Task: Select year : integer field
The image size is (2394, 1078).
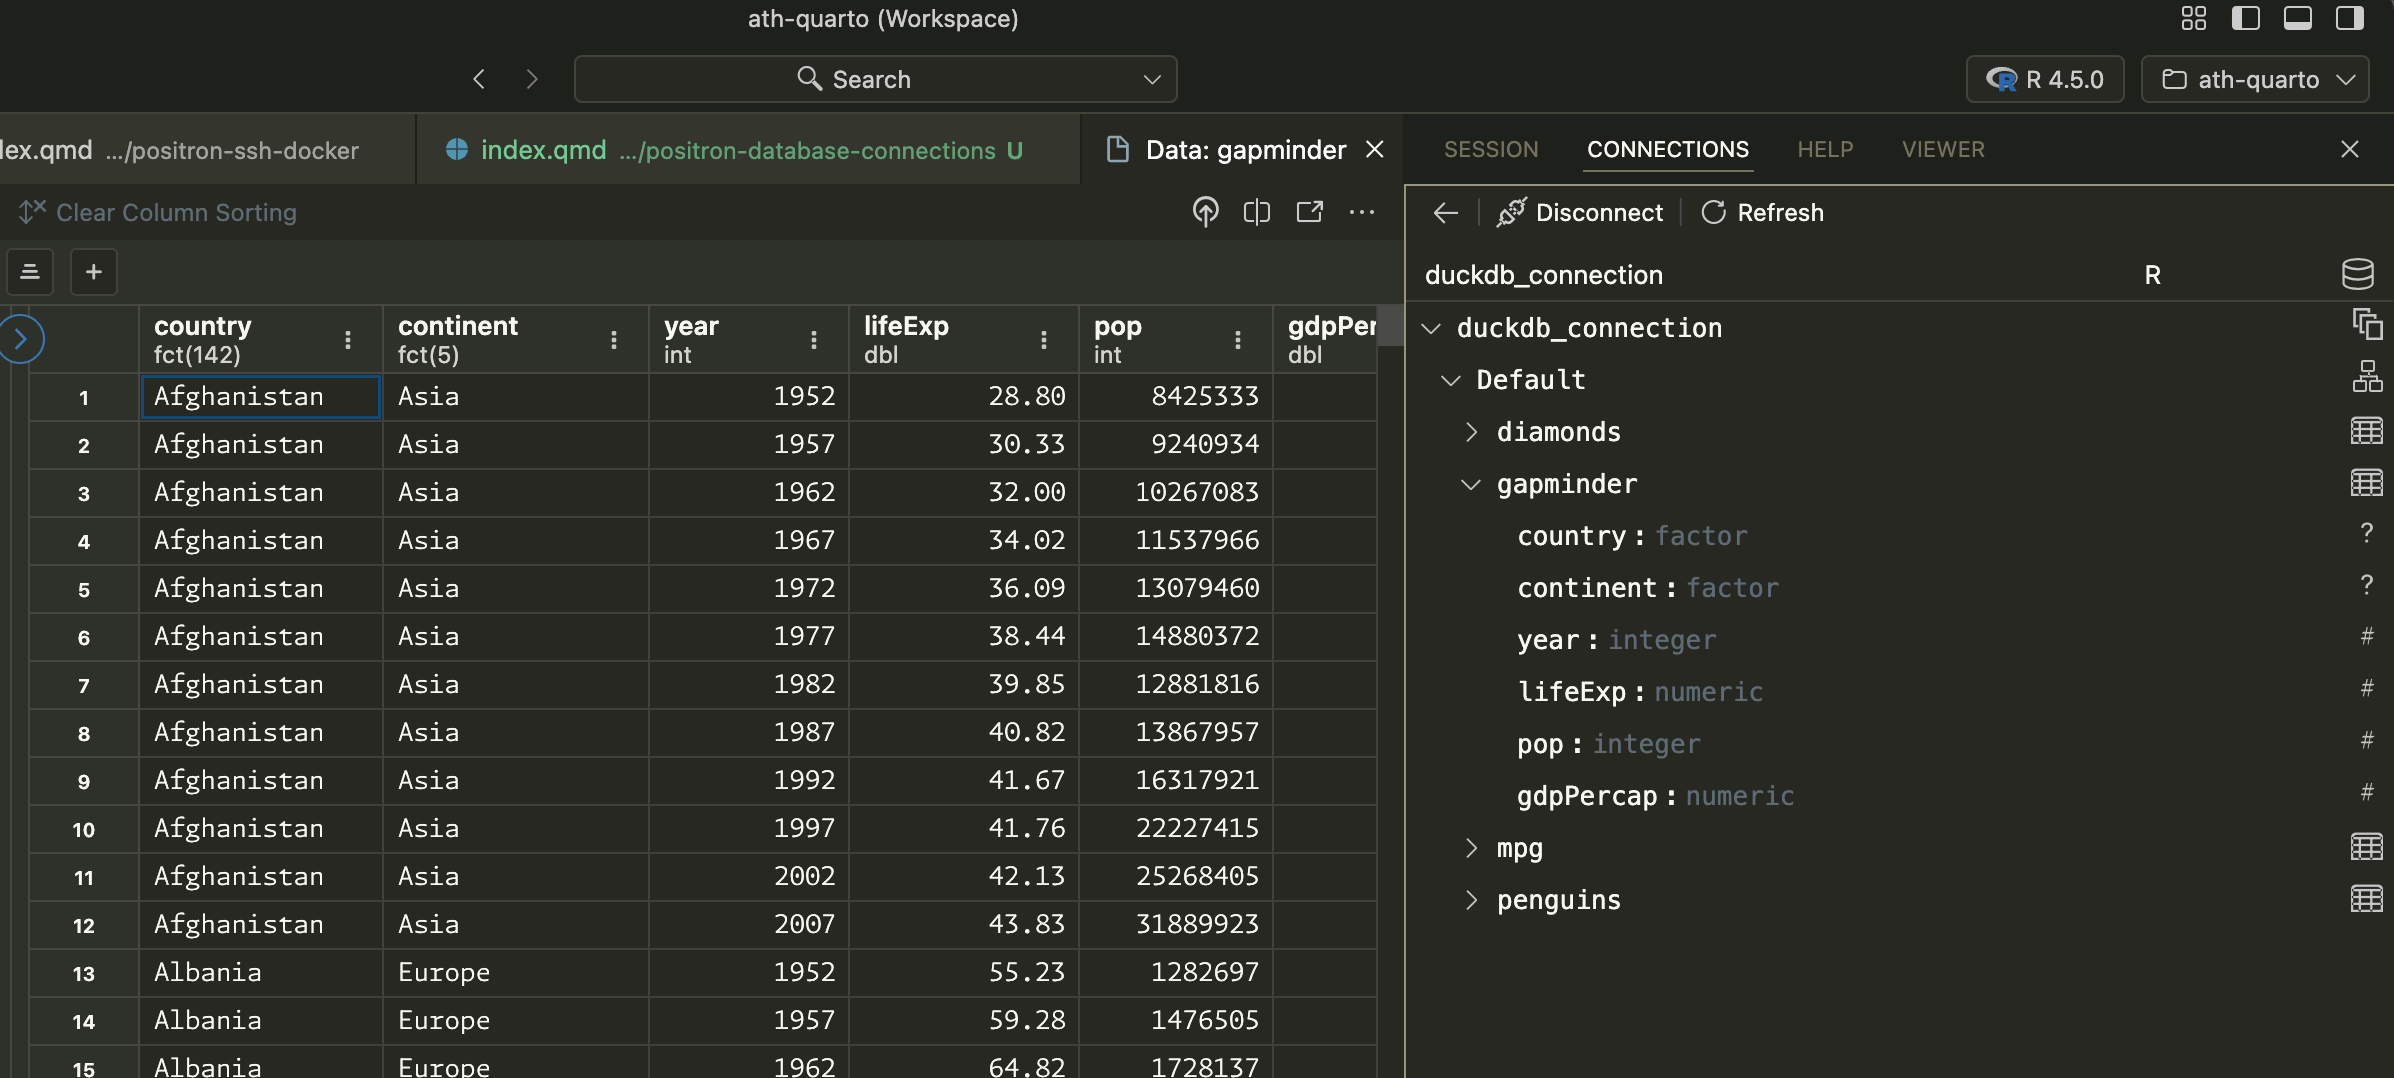Action: pyautogui.click(x=1616, y=640)
